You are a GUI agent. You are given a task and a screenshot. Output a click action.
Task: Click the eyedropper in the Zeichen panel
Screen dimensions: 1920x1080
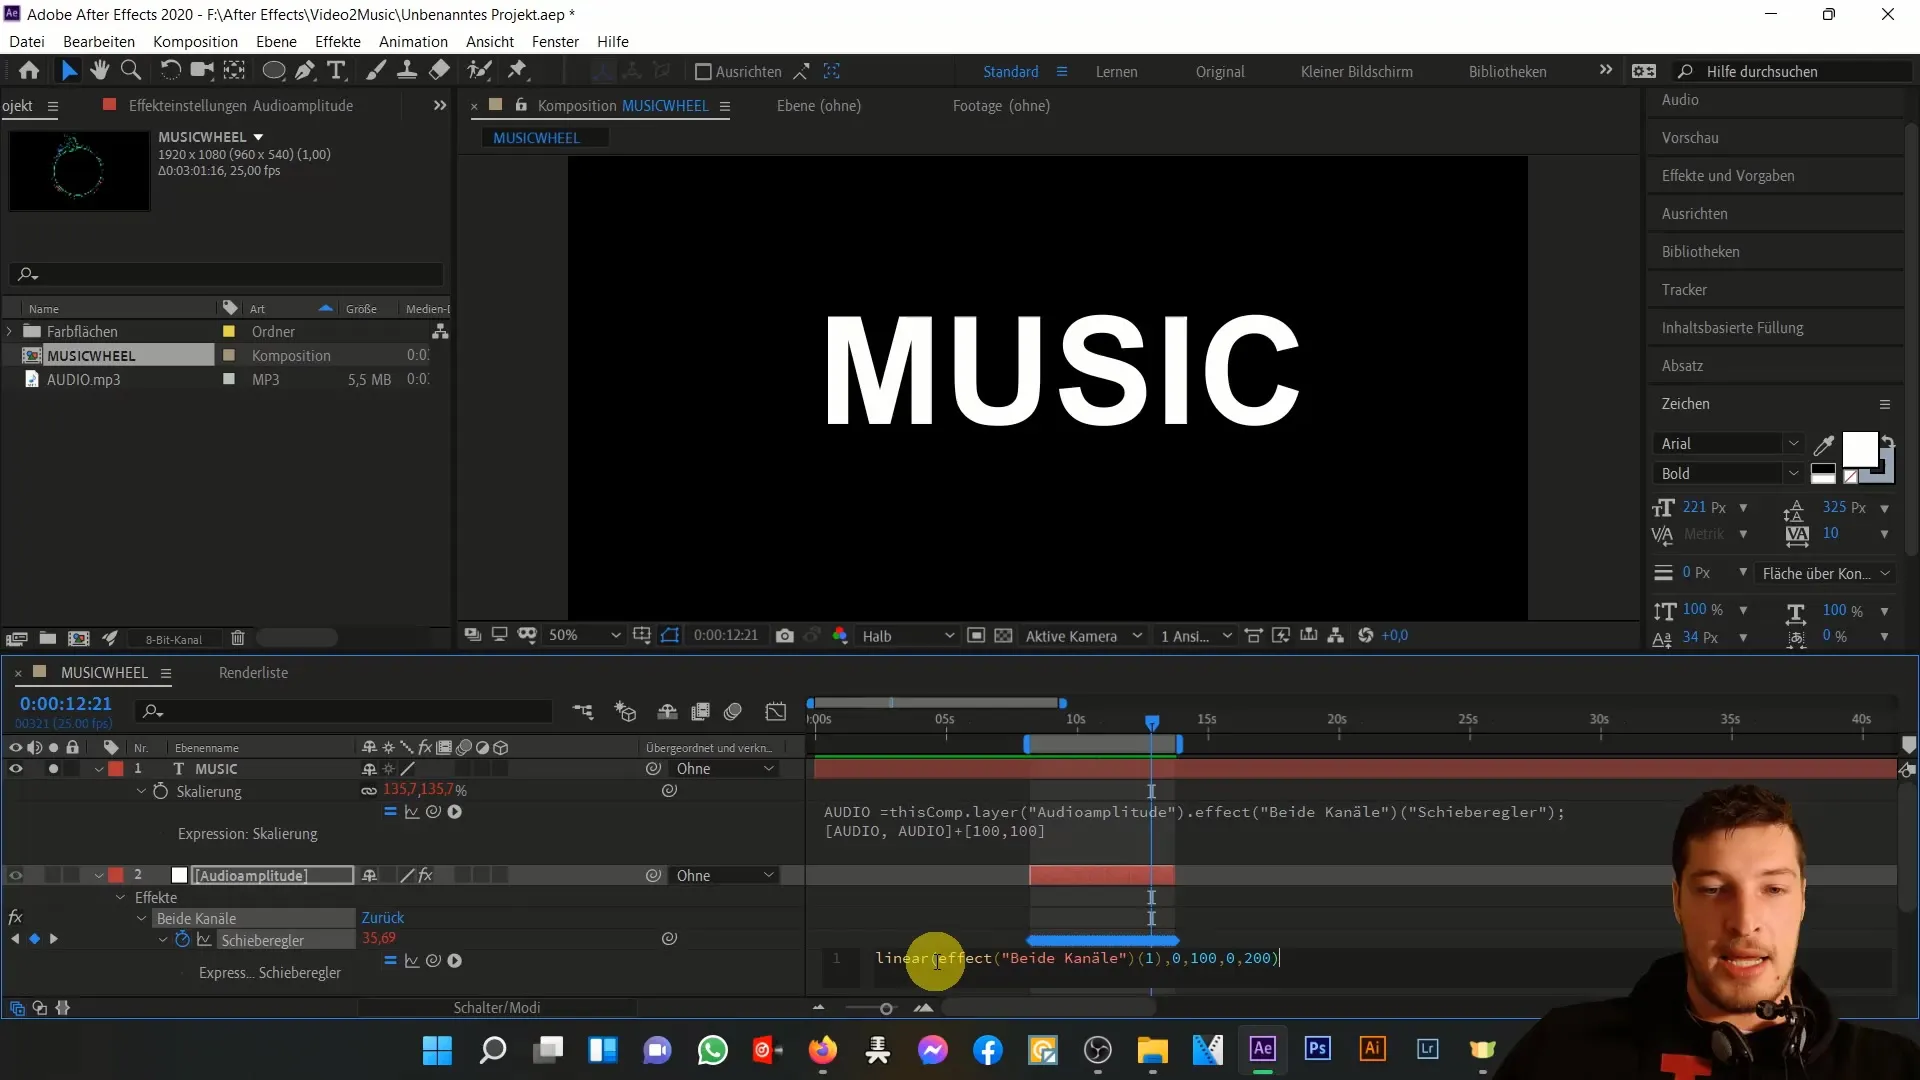1824,445
